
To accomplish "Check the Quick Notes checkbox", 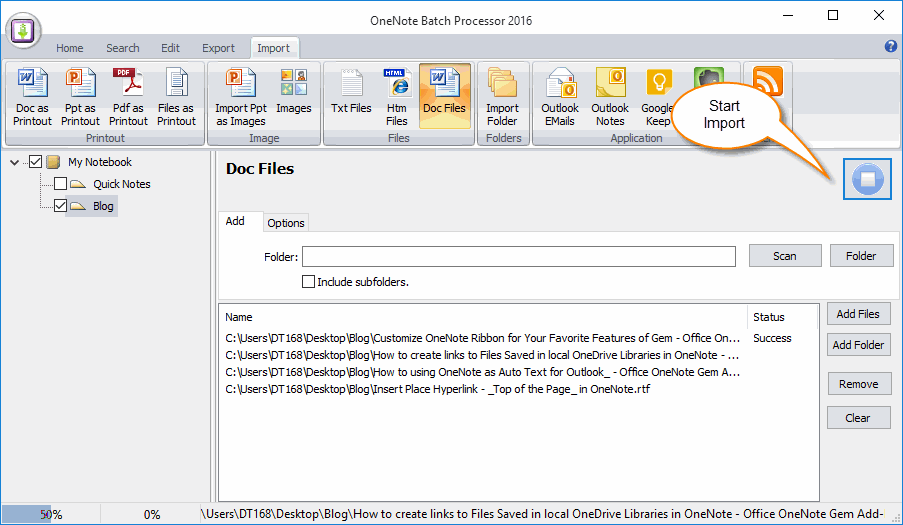I will (x=60, y=184).
